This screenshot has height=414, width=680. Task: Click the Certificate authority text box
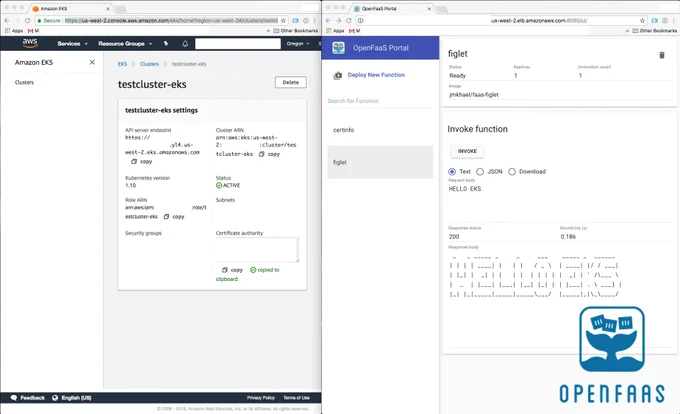[x=257, y=250]
